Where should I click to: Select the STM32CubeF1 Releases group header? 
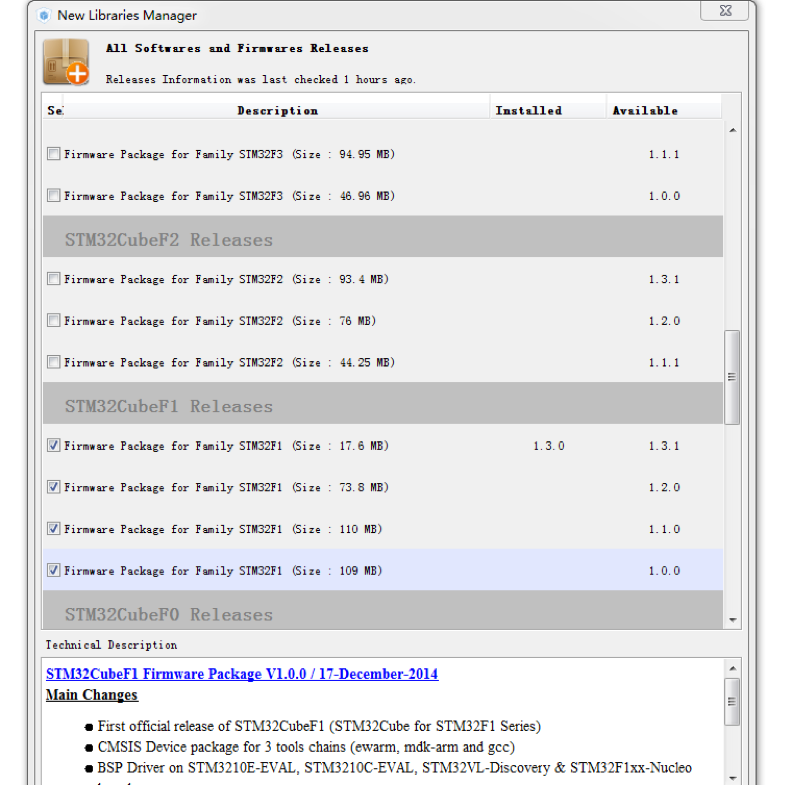click(x=383, y=403)
